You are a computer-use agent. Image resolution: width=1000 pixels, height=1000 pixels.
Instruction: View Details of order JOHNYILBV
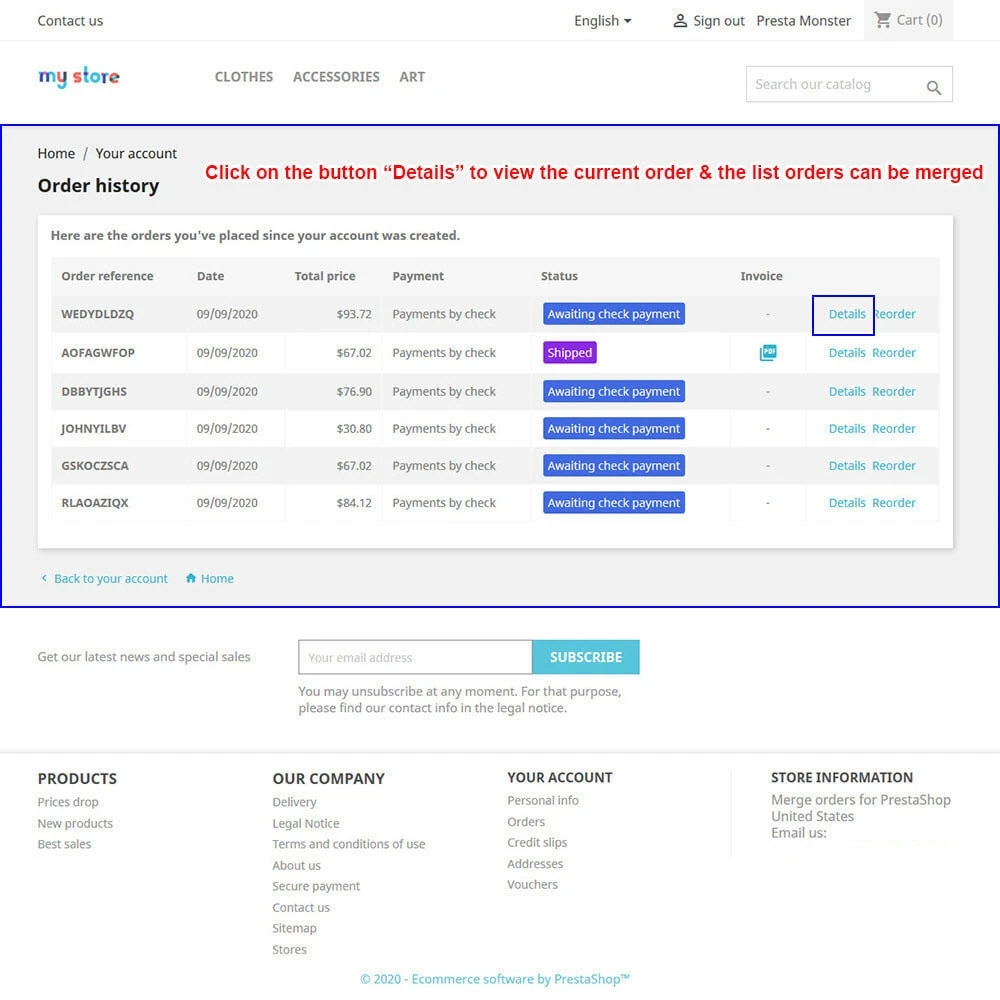pyautogui.click(x=847, y=429)
